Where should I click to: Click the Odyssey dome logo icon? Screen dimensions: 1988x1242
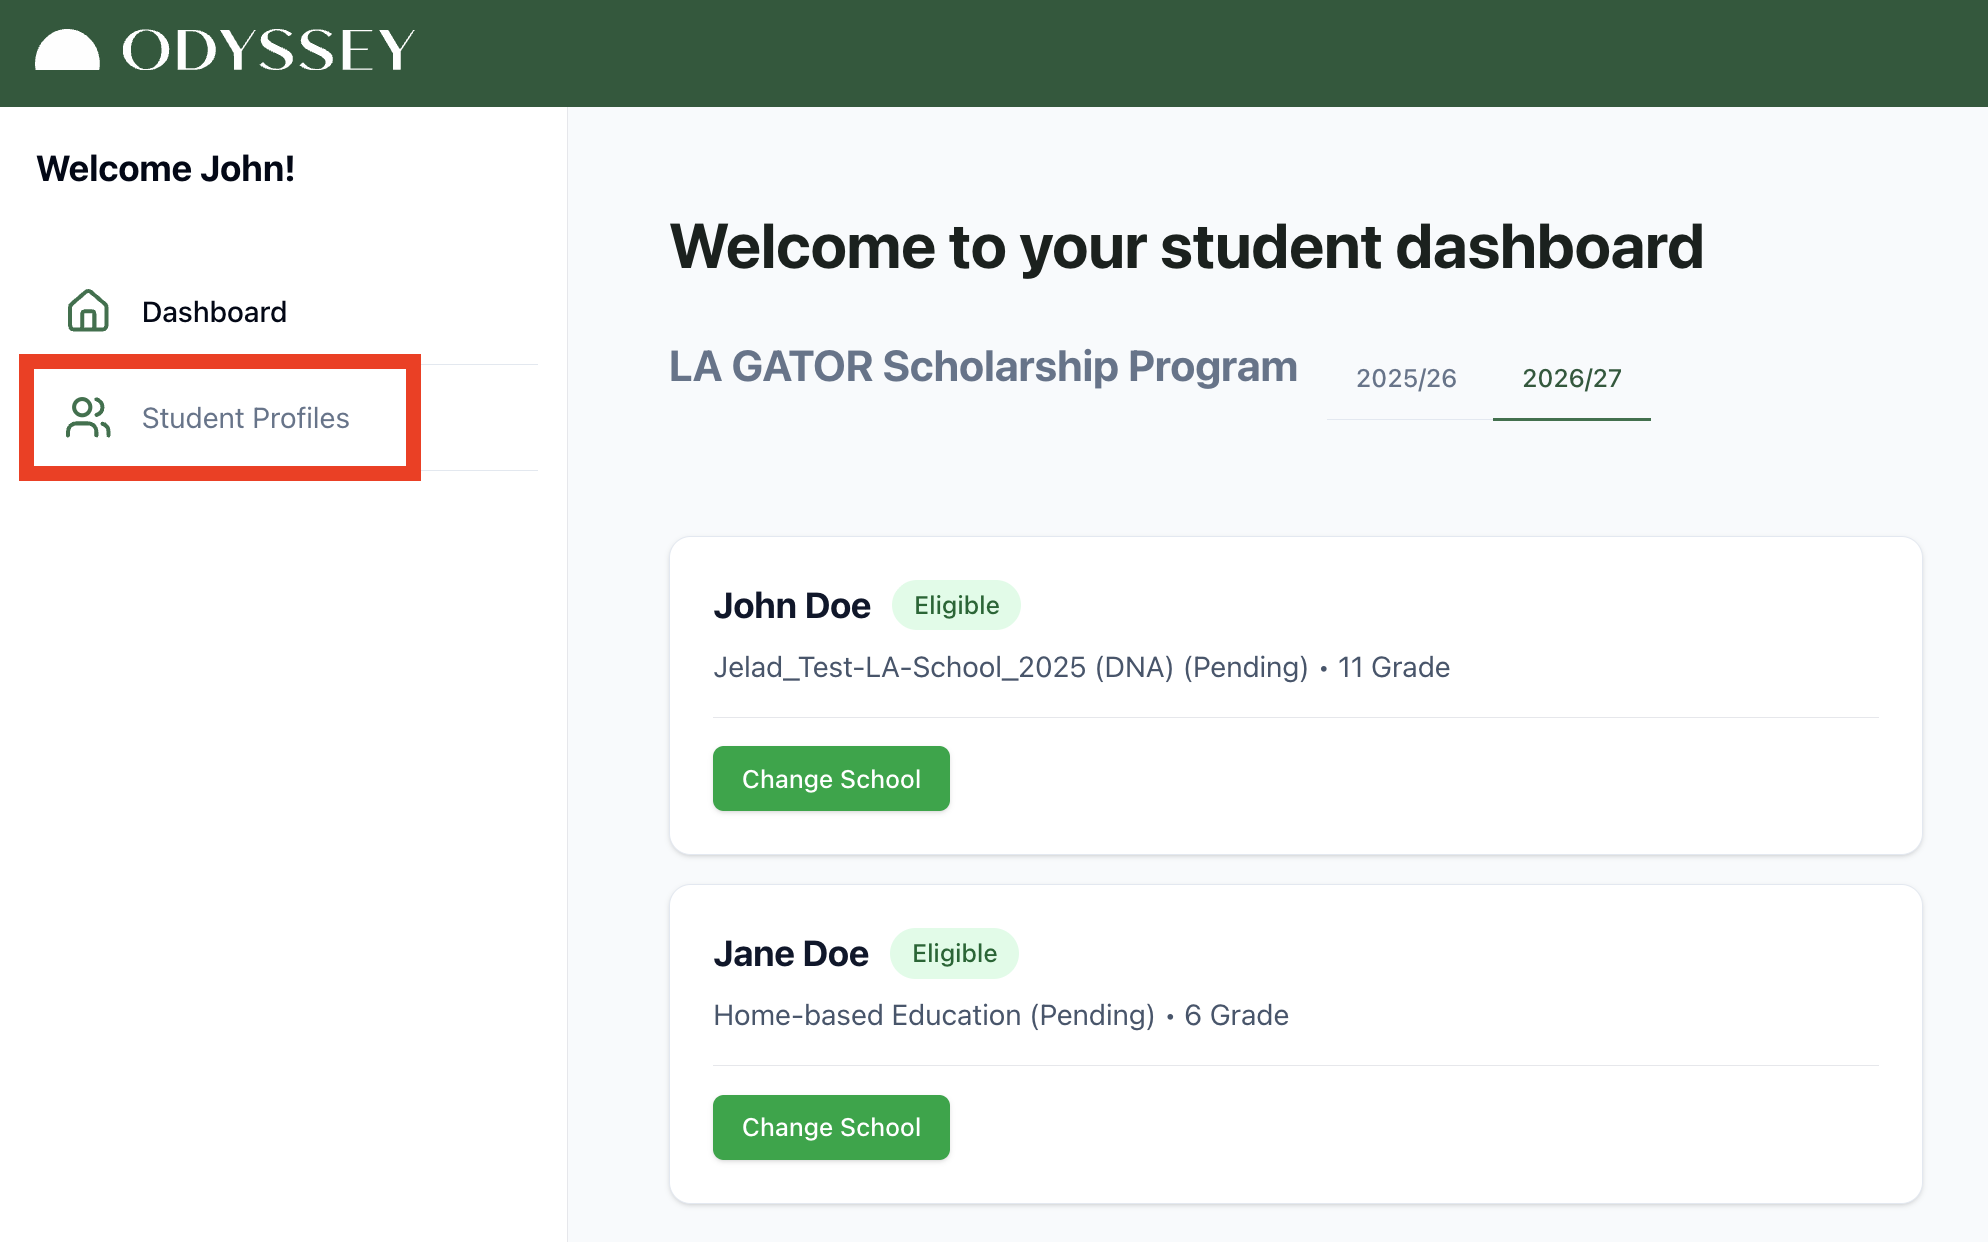click(67, 50)
